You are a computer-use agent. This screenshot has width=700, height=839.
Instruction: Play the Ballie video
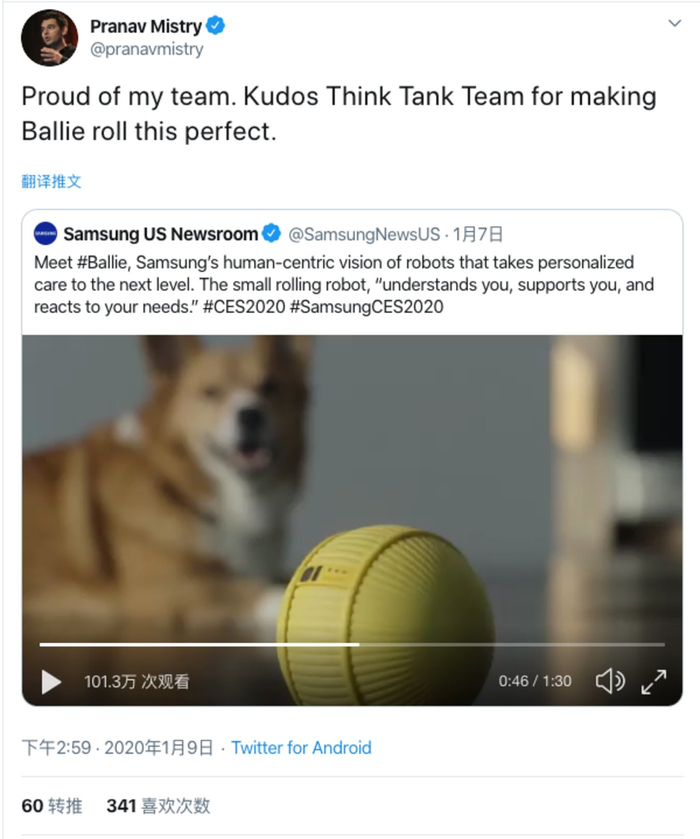51,682
